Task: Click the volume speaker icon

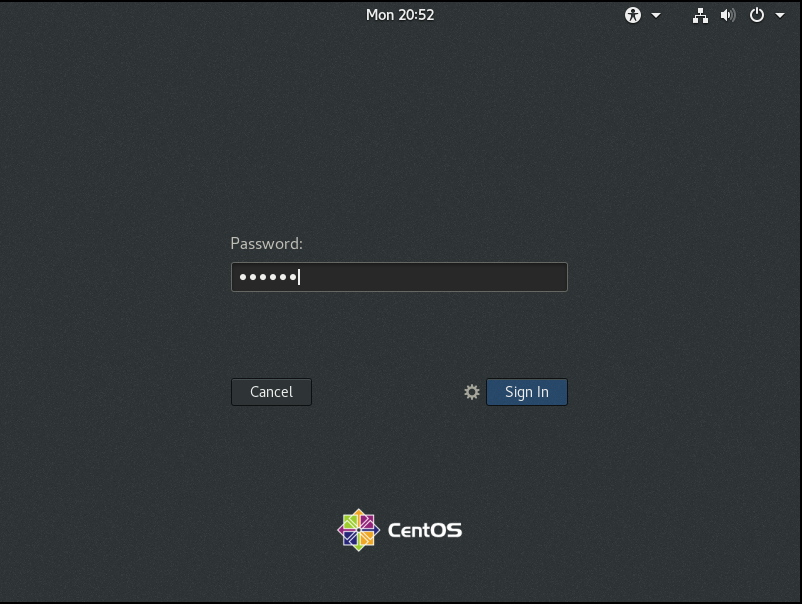Action: [728, 15]
